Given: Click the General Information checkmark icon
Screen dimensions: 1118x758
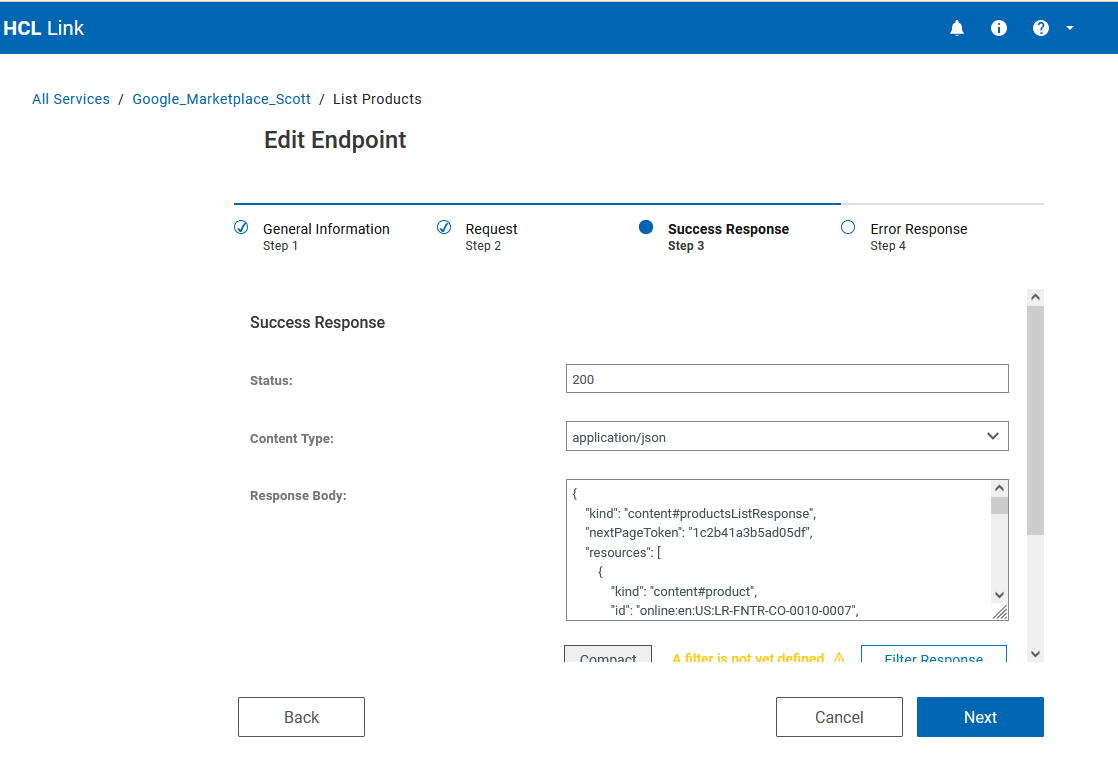Looking at the screenshot, I should (241, 227).
